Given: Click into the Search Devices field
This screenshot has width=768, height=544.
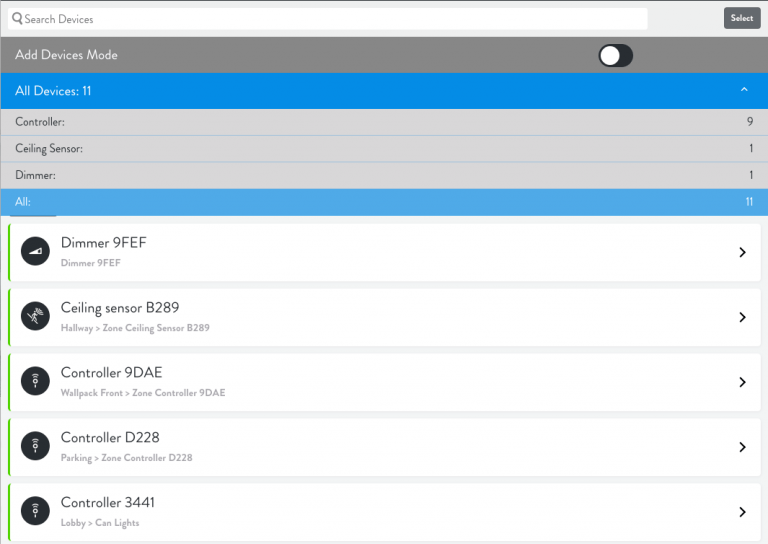Looking at the screenshot, I should point(330,19).
